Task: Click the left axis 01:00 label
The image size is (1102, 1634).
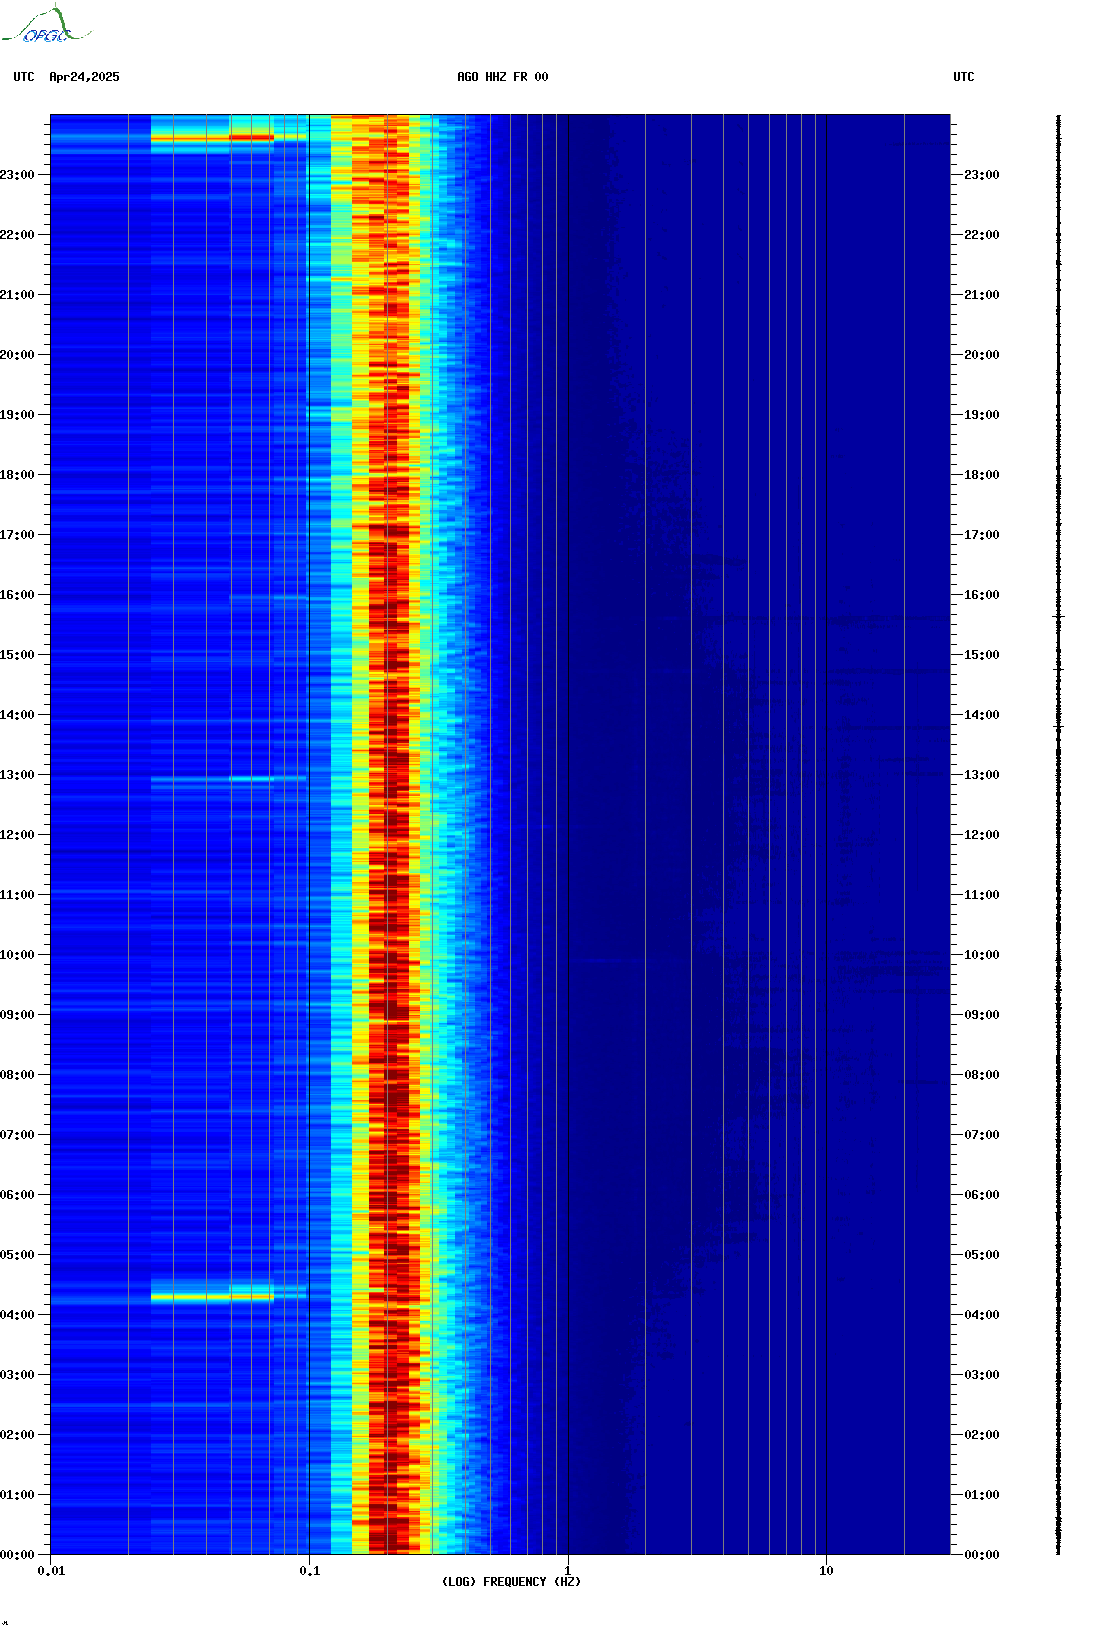Action: coord(17,1495)
